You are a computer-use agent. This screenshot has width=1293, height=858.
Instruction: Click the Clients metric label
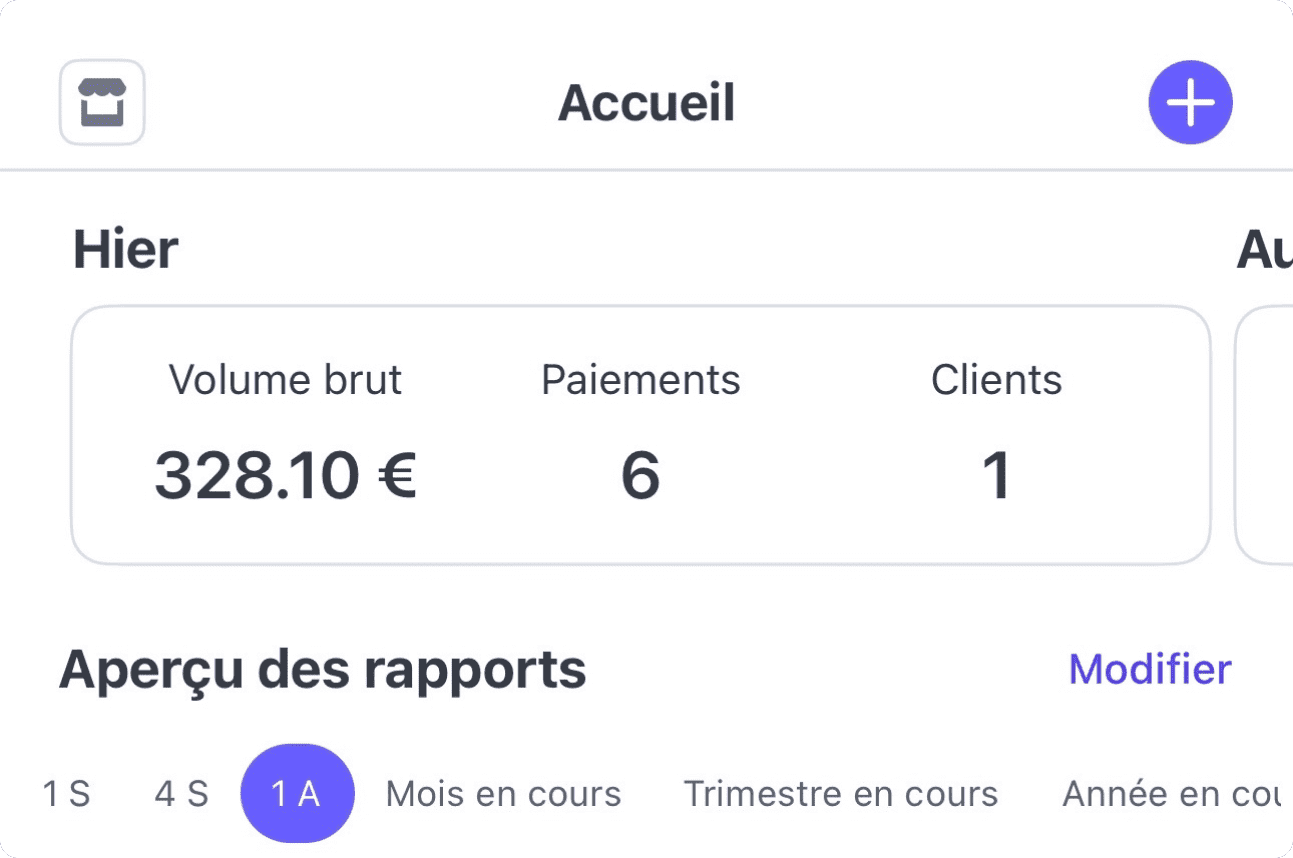click(x=996, y=380)
